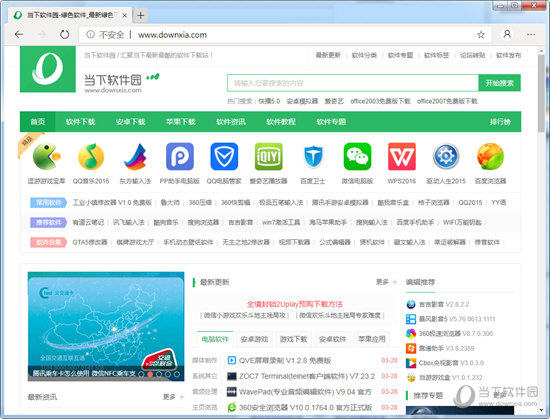550x419 pixels.
Task: Open the 软件教程 navigation item
Action: [x=281, y=122]
